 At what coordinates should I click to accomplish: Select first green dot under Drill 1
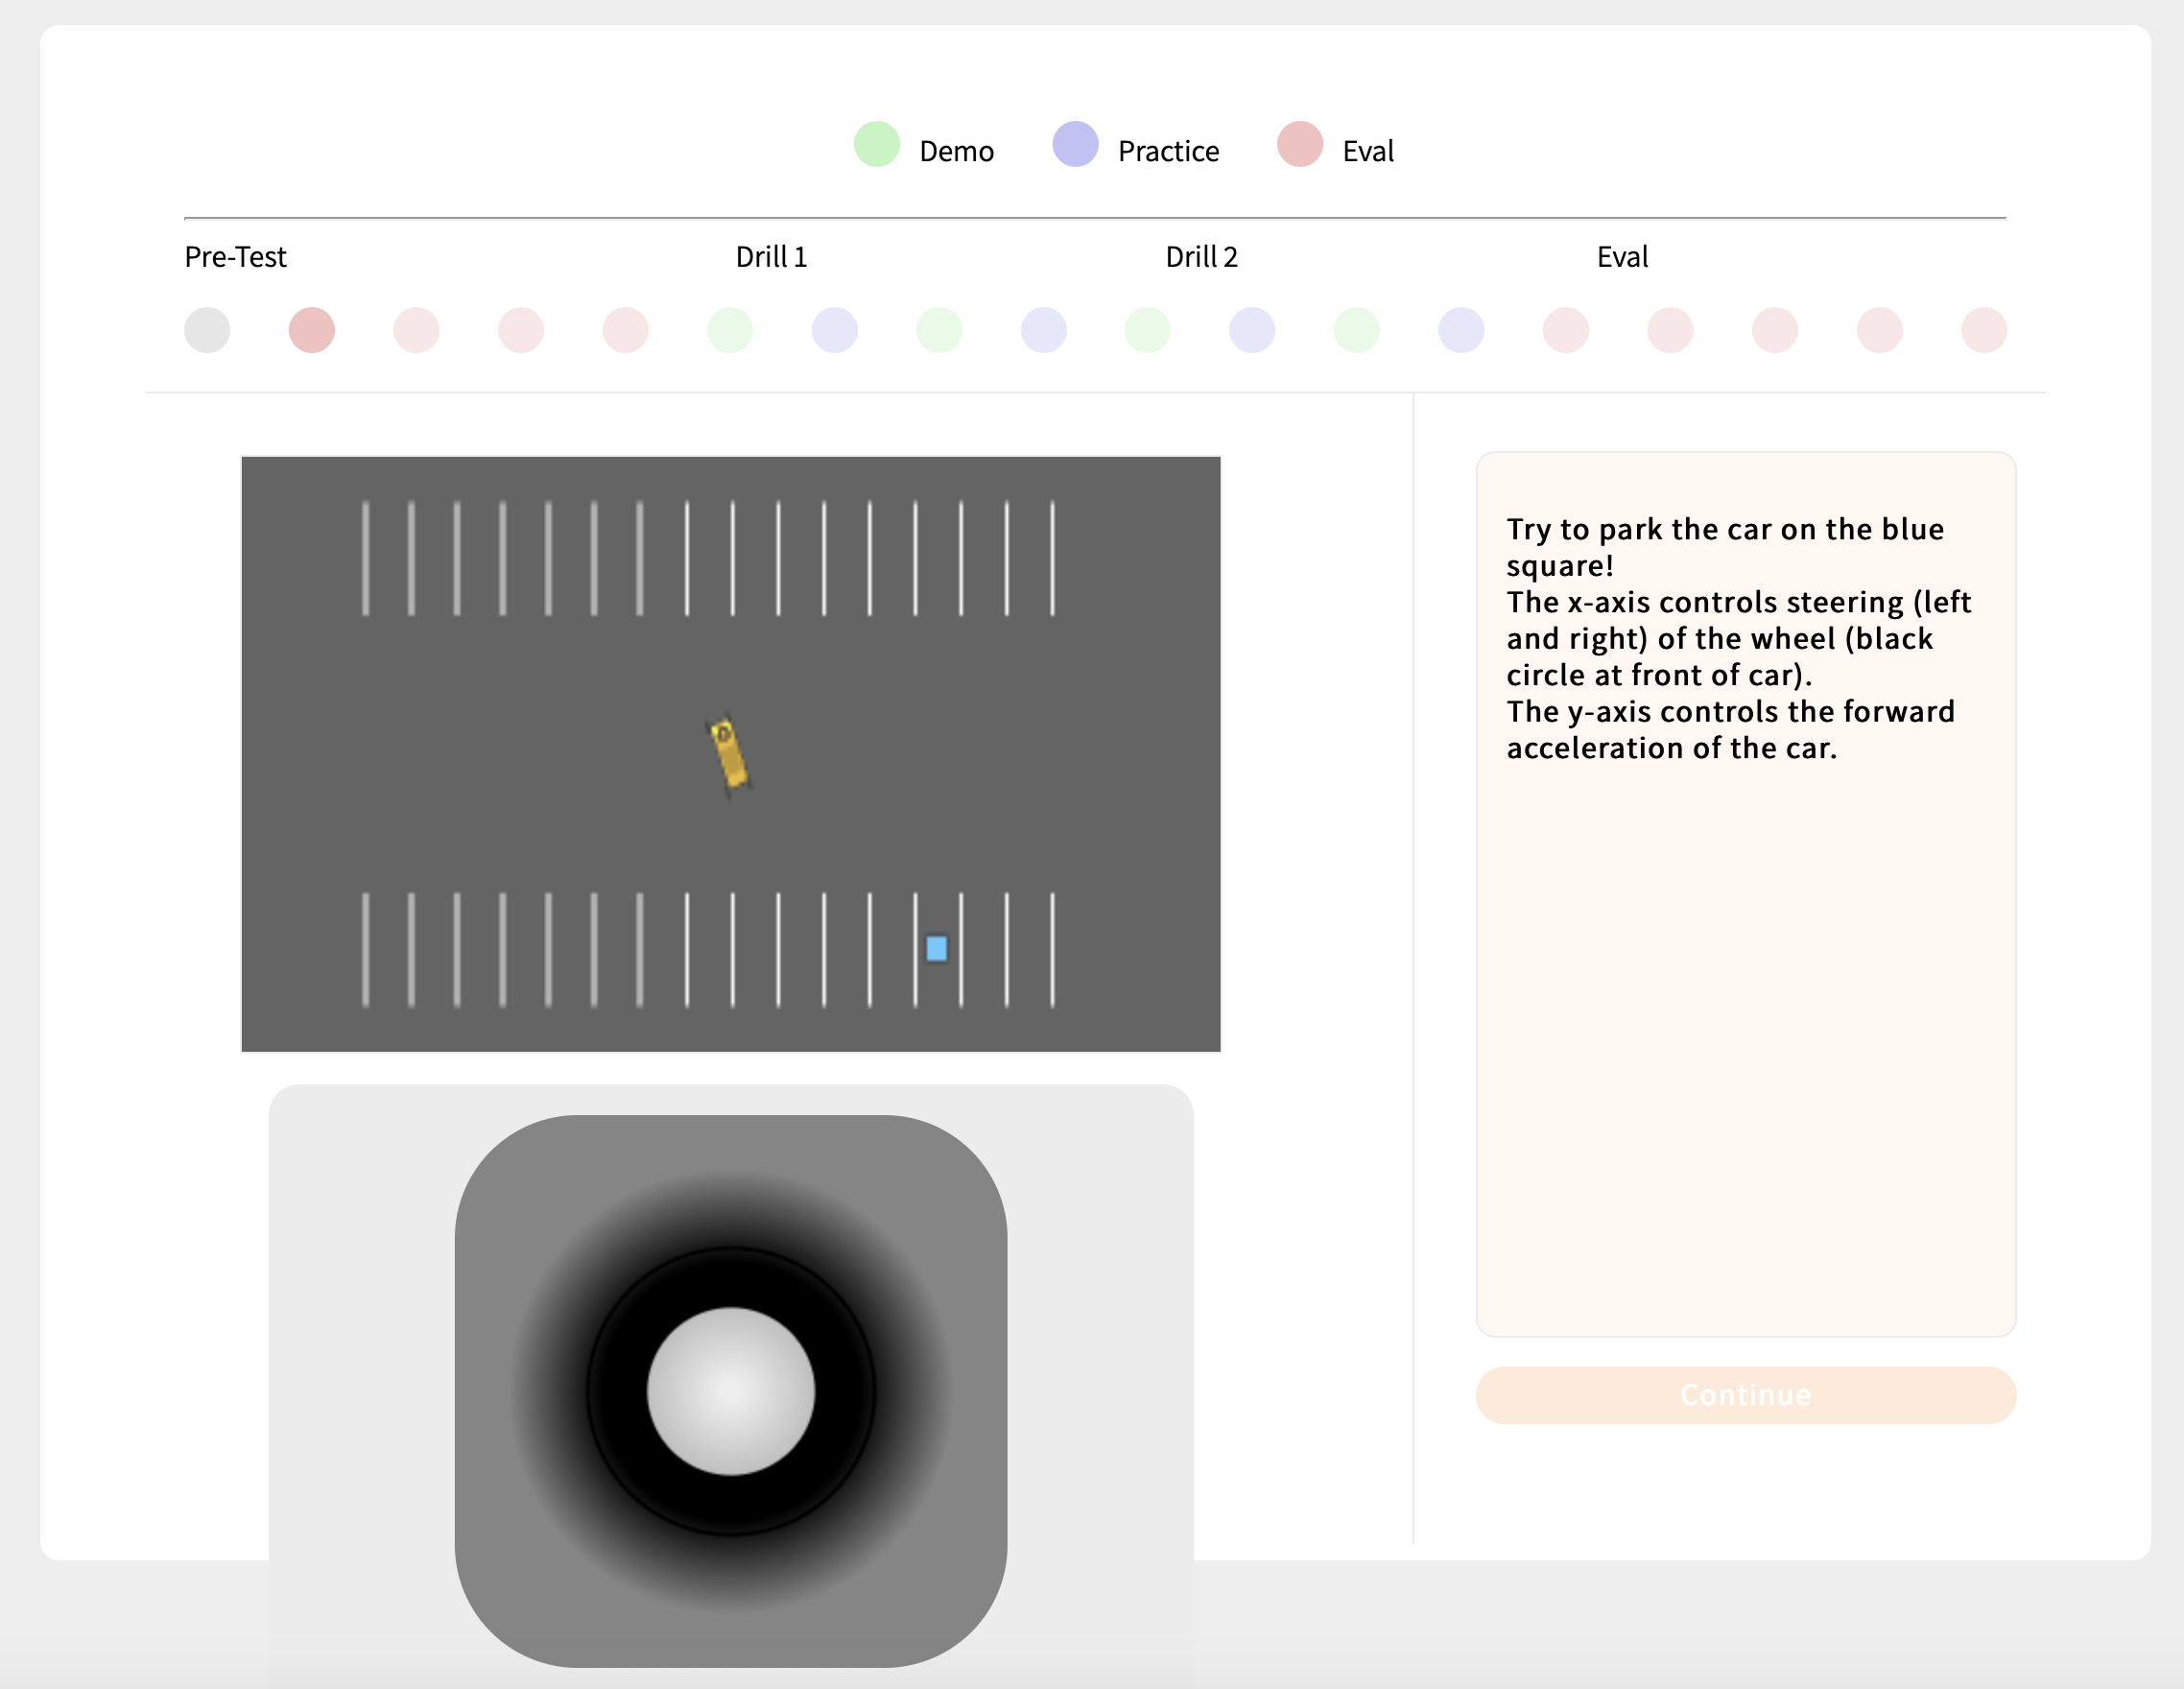[x=730, y=330]
